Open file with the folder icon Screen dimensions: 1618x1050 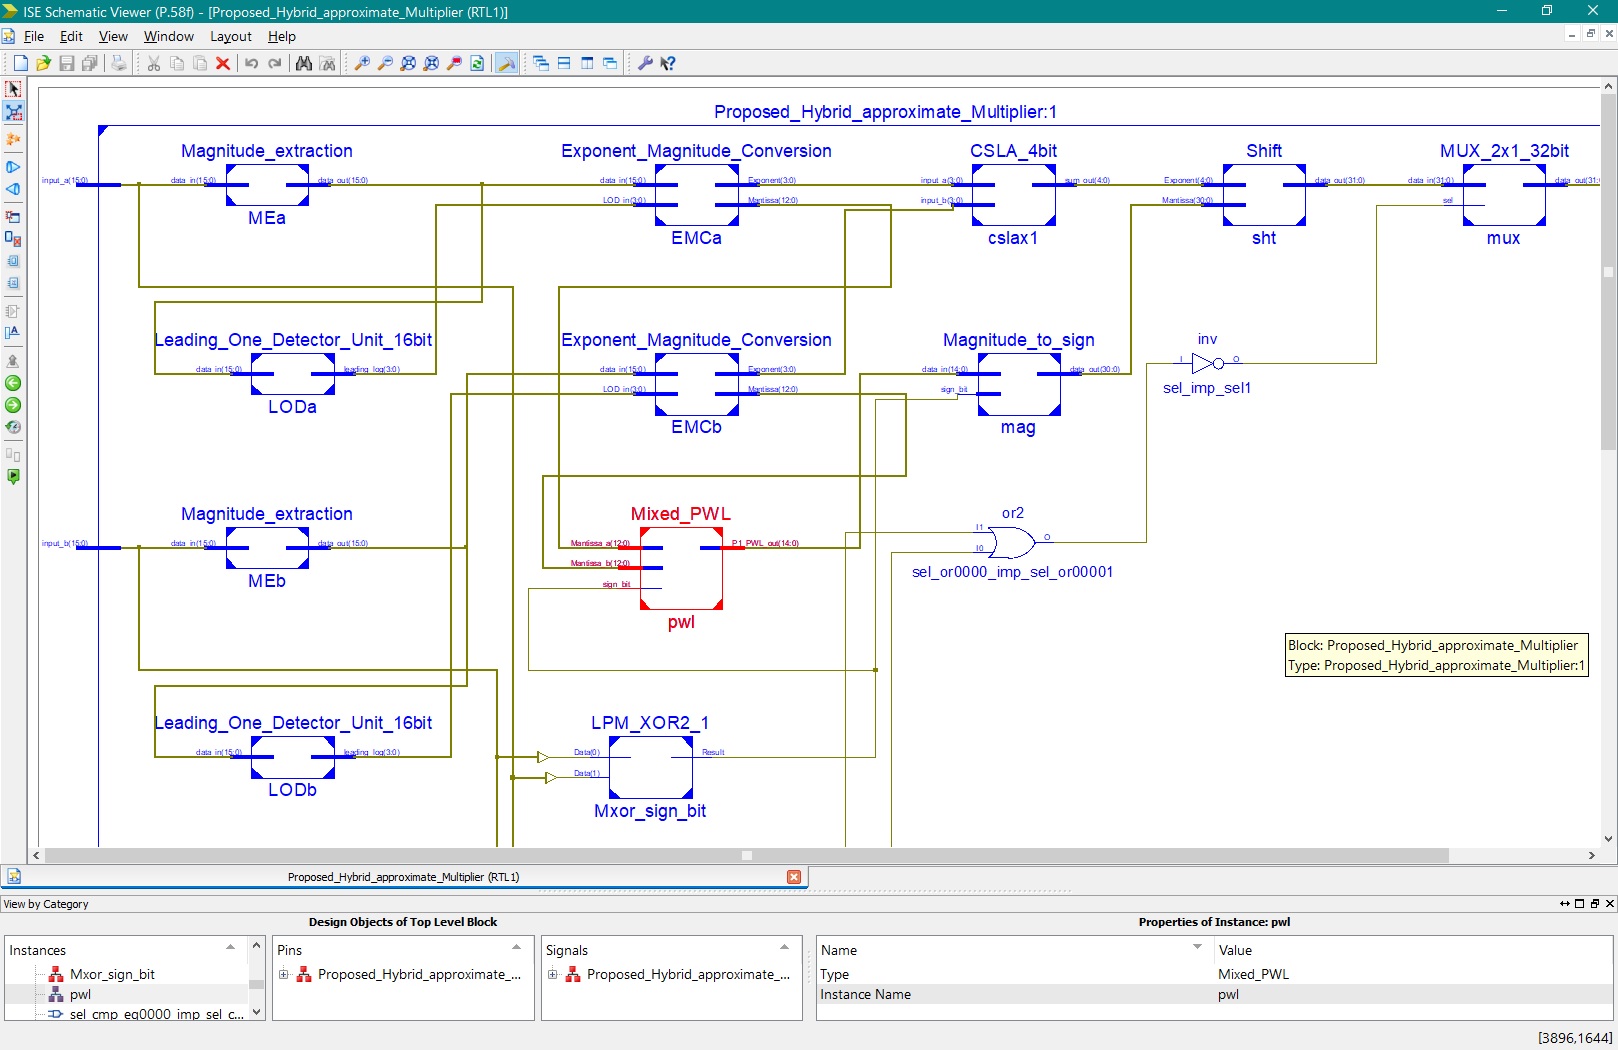(x=43, y=63)
